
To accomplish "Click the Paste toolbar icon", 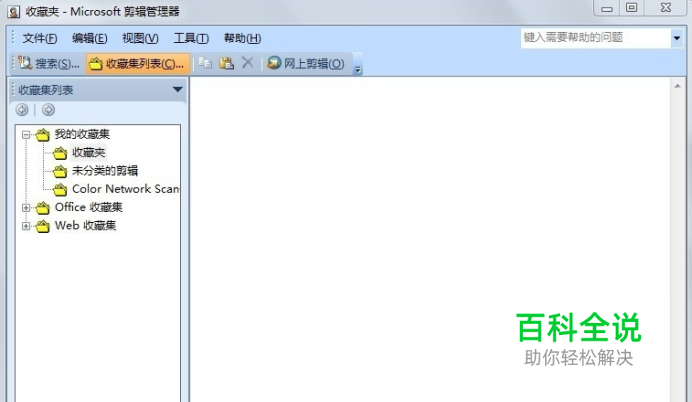I will 227,63.
